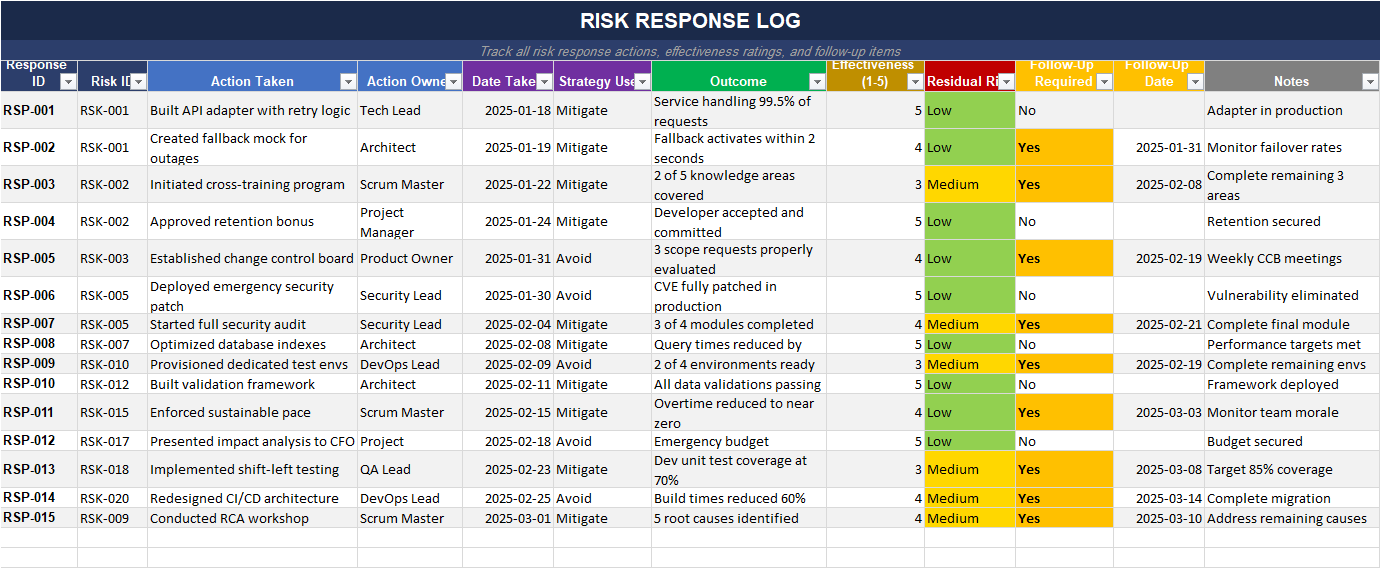This screenshot has height=568, width=1380.
Task: Open the Response ID filter dropdown
Action: coord(68,82)
